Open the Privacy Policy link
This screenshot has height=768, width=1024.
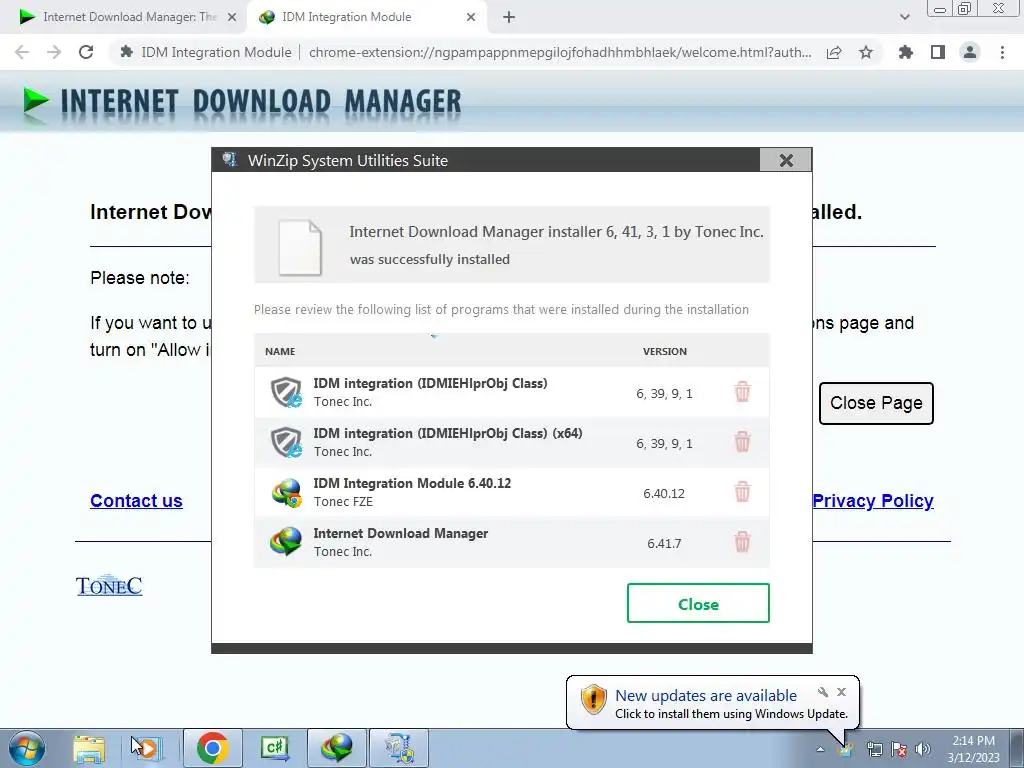coord(873,500)
